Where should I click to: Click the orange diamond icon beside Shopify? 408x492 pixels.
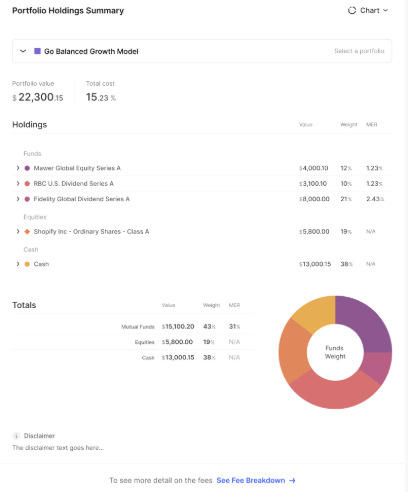[27, 231]
